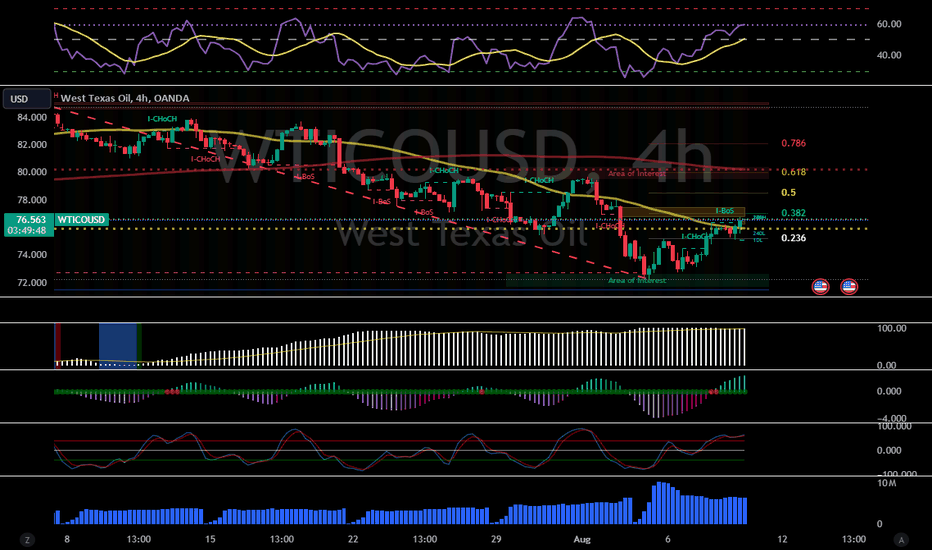Select the 0.5 Fibonacci level label
The height and width of the screenshot is (550, 932).
tap(788, 193)
